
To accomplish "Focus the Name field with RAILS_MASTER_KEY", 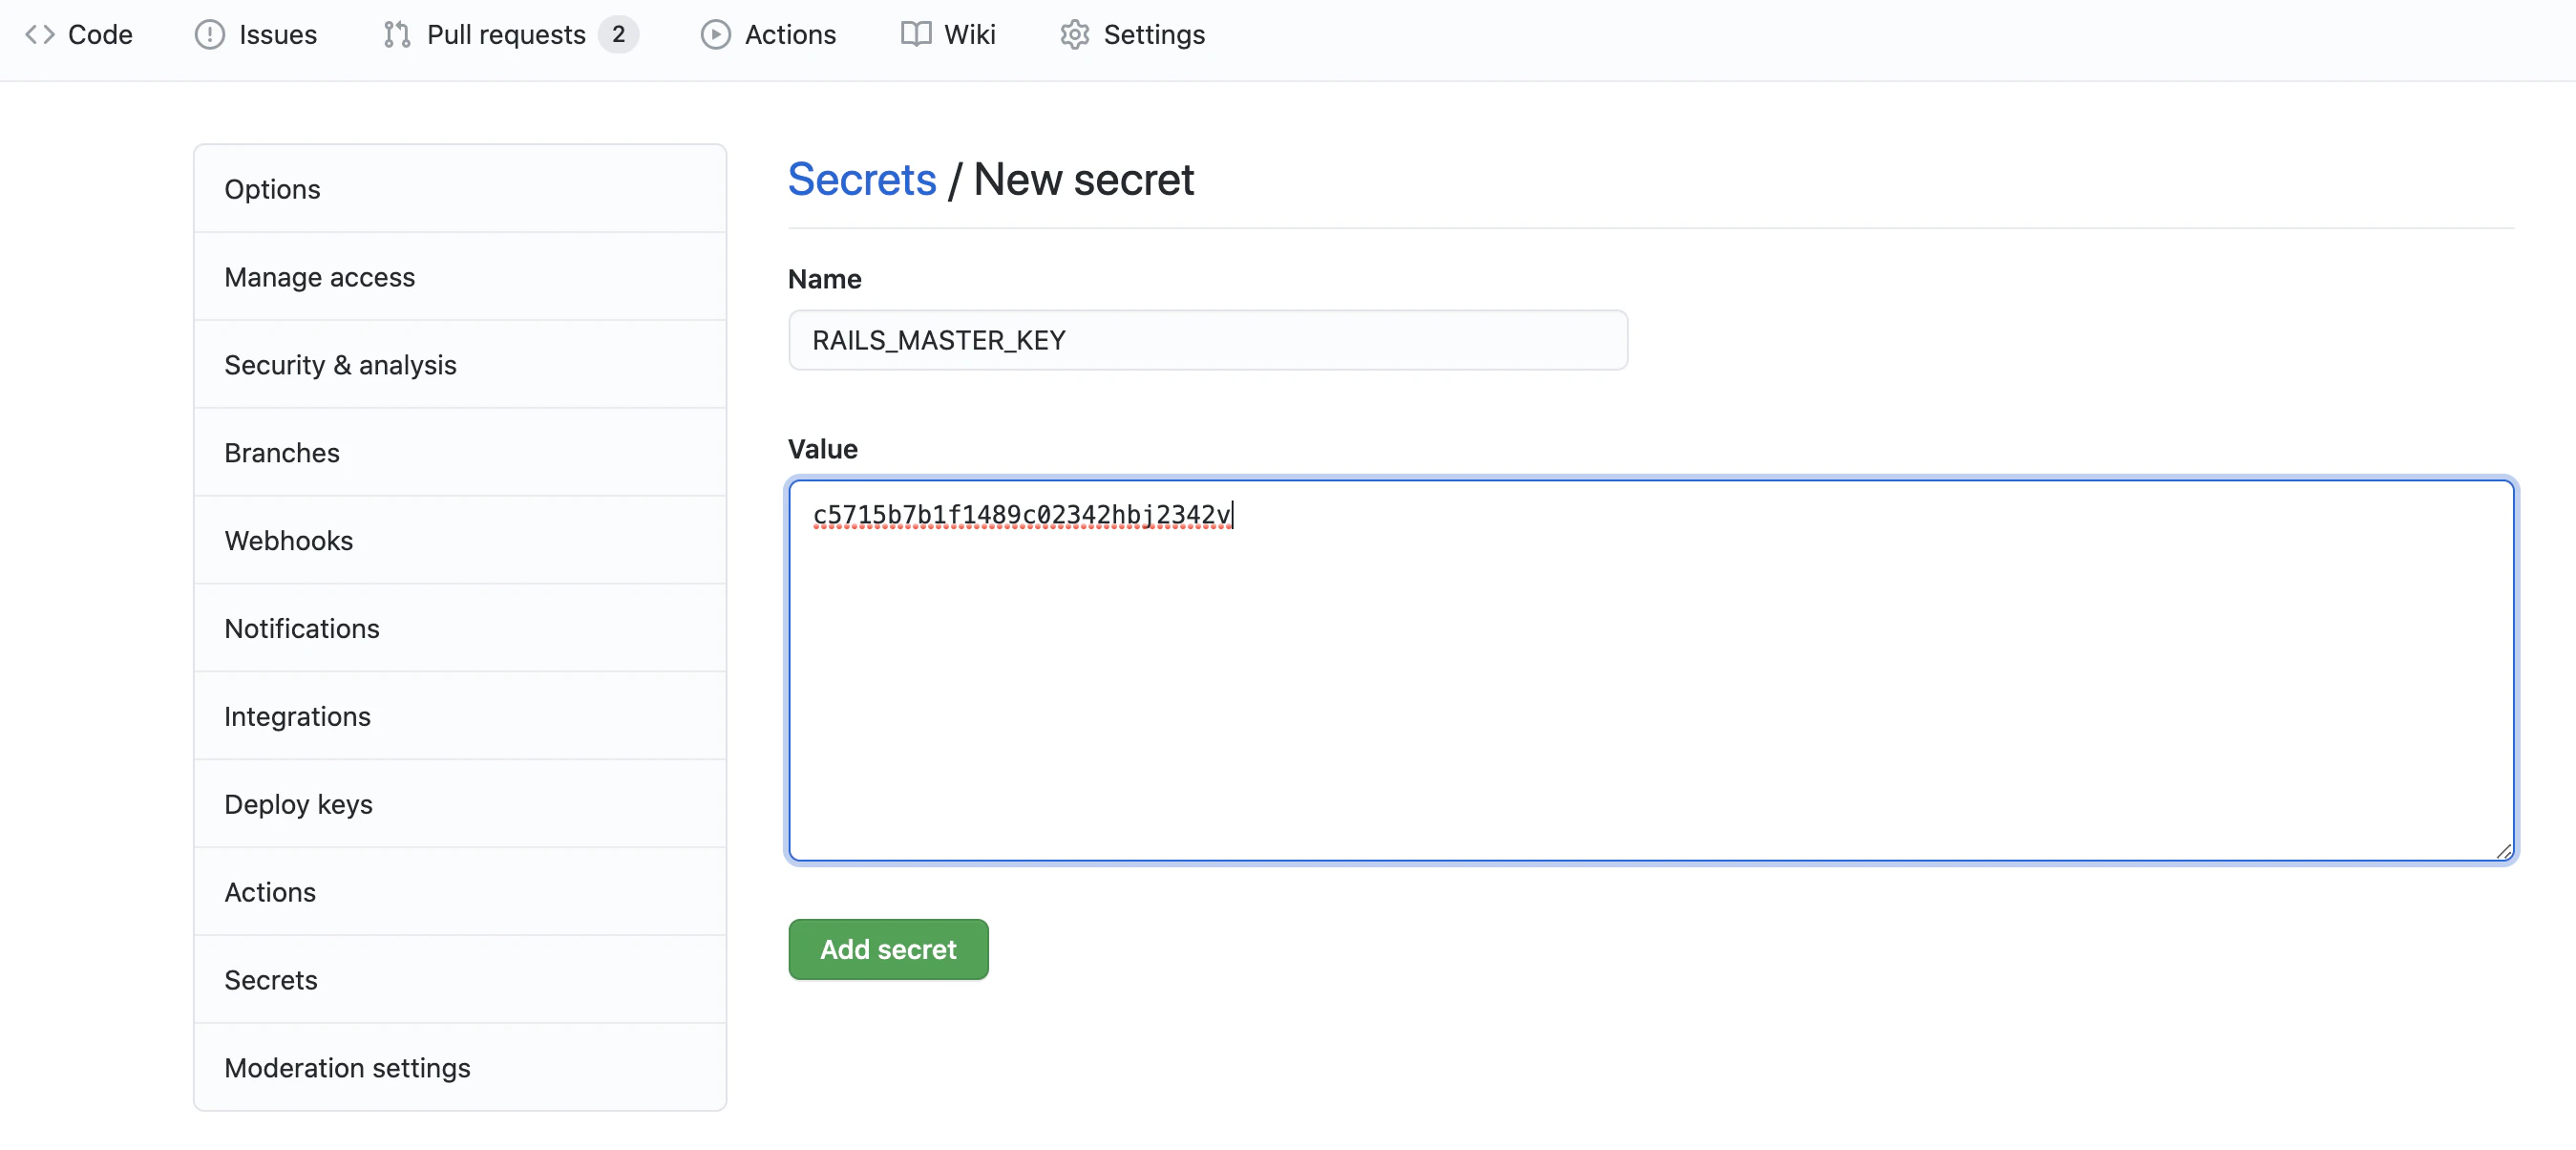I will [x=1208, y=340].
